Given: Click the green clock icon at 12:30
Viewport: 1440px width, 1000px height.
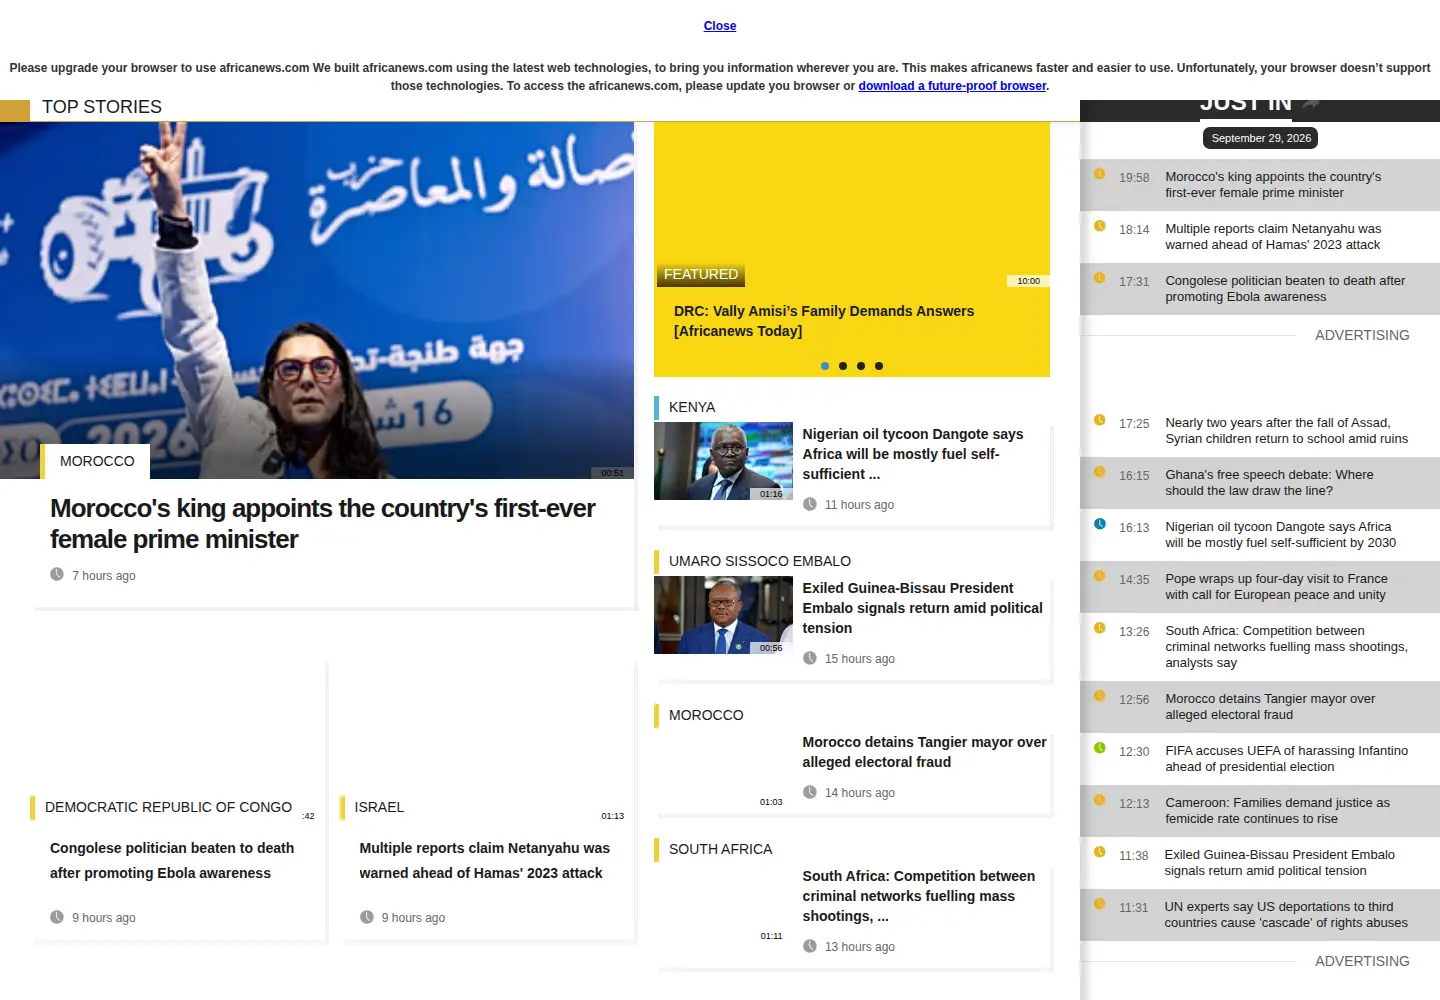Looking at the screenshot, I should [1100, 748].
